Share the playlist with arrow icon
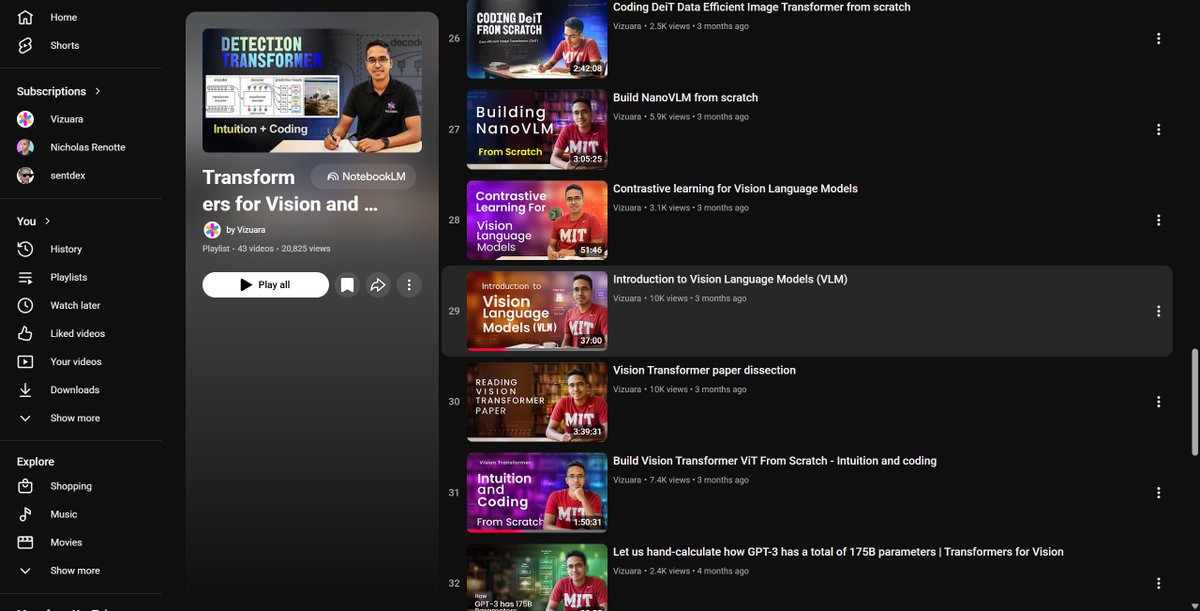This screenshot has height=611, width=1200. click(x=378, y=285)
